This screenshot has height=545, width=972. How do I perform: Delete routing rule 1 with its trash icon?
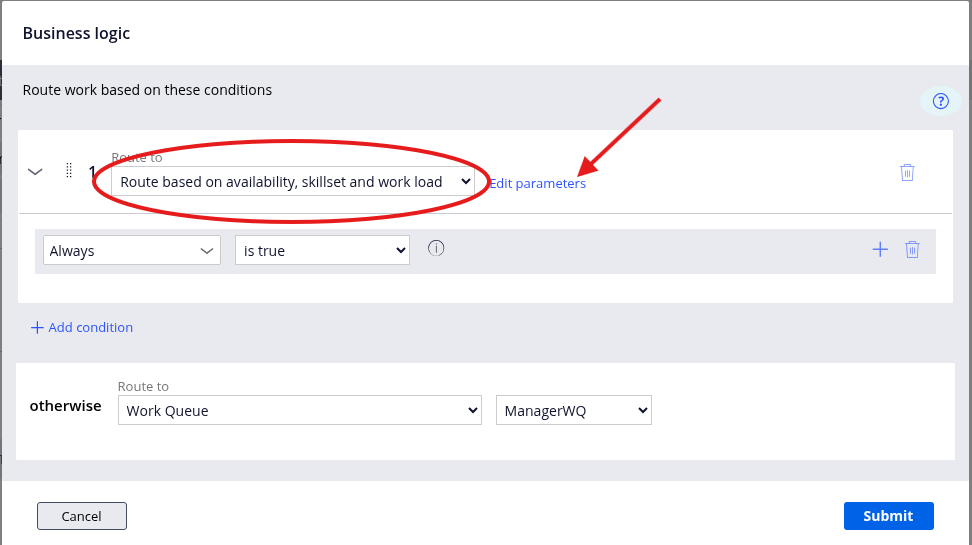click(907, 172)
